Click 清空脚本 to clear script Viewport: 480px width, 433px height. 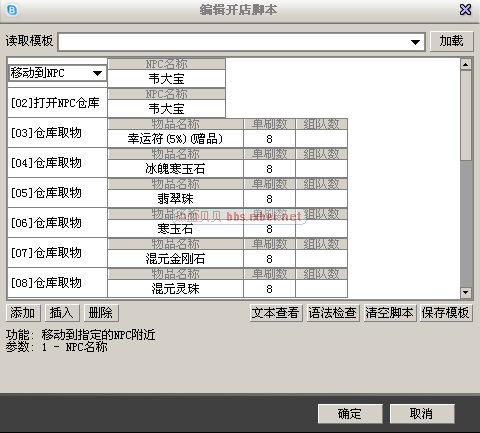(x=389, y=313)
